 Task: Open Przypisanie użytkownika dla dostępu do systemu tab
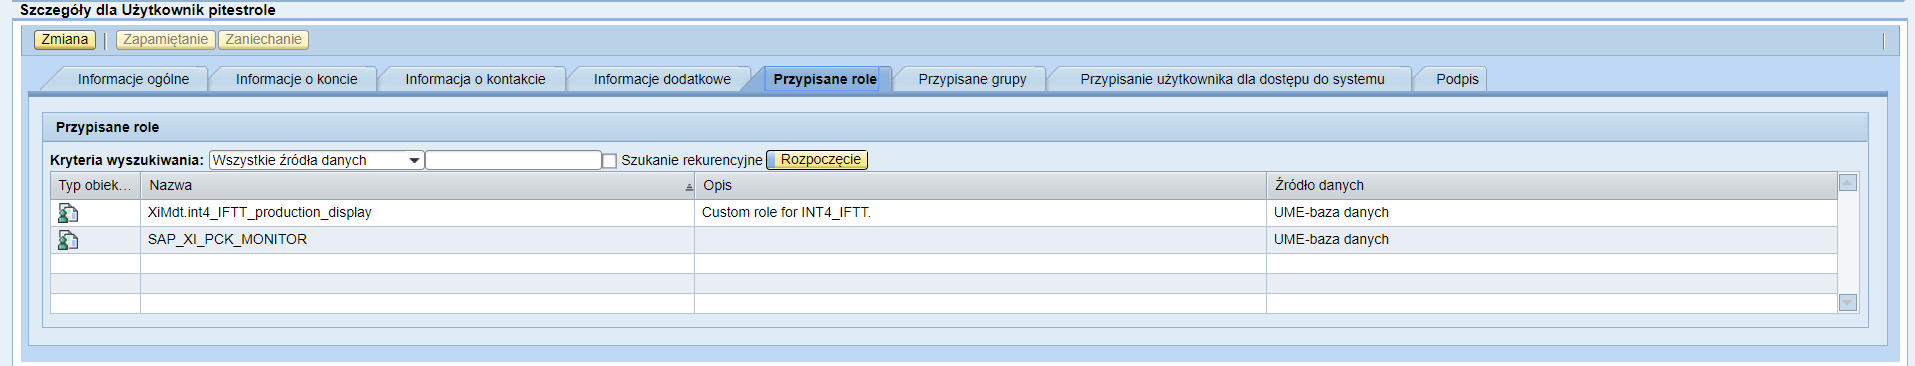click(x=1232, y=79)
